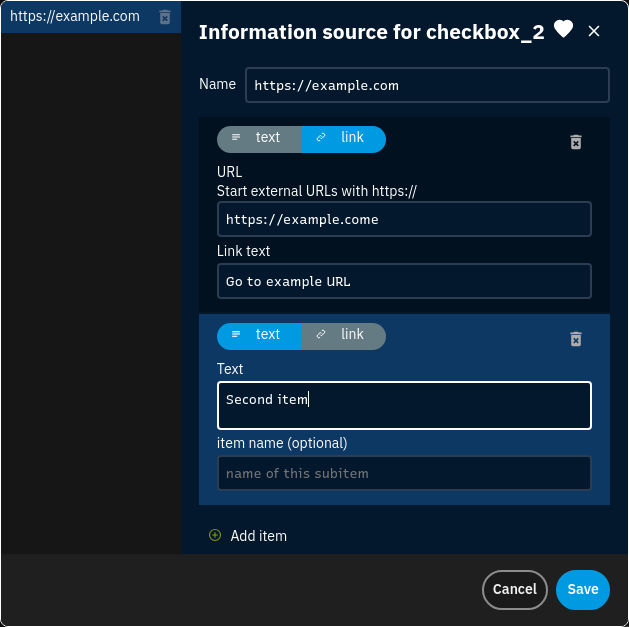Screen dimensions: 629x627
Task: Delete the https://example.com sidebar entry
Action: click(165, 17)
